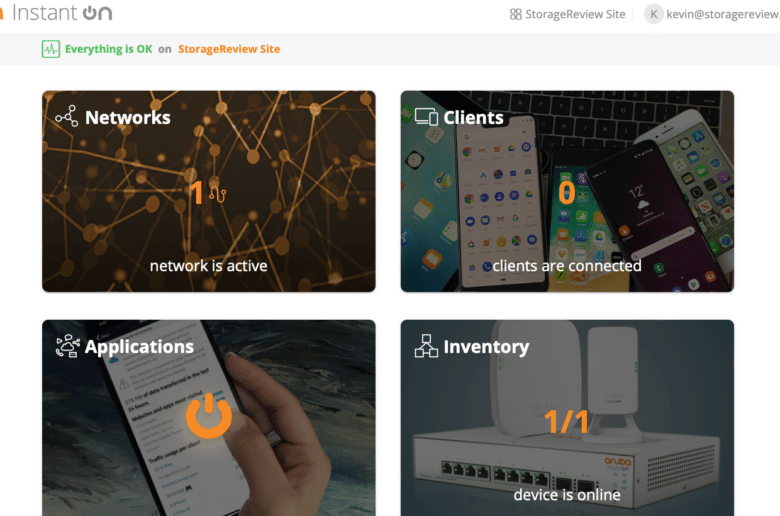Viewport: 780px width, 516px height.
Task: Click the orange power icon on Applications
Action: pos(208,415)
